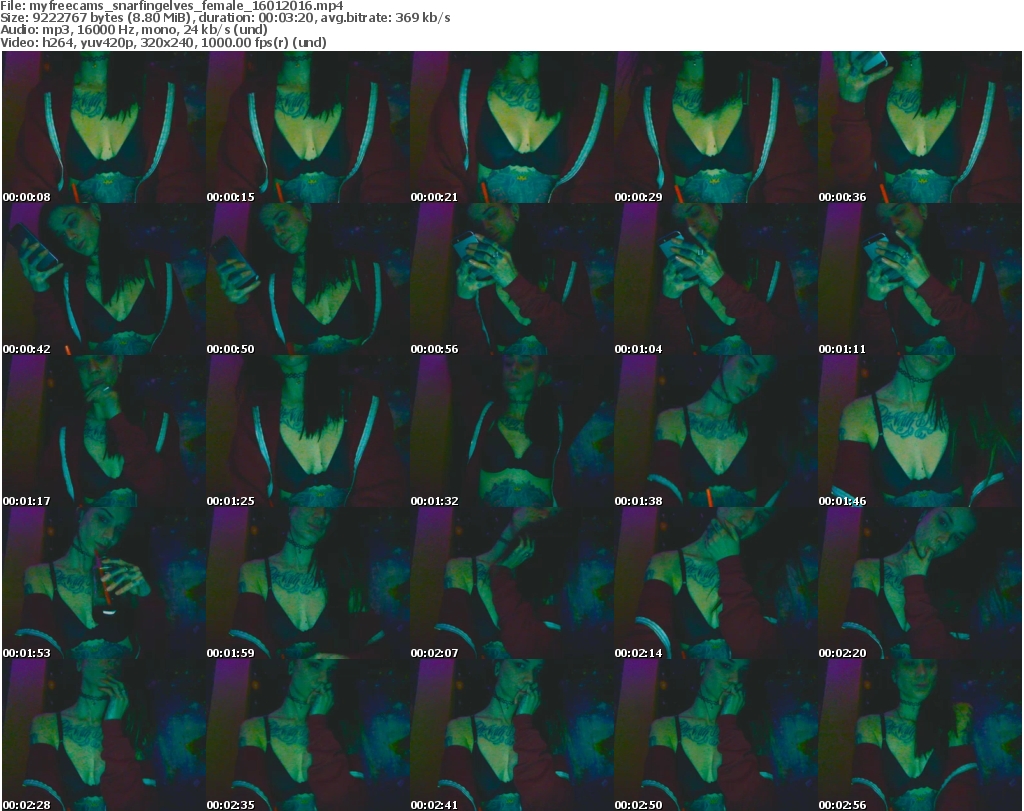Viewport: 1024px width, 811px height.
Task: Click the frame with timestamp 00:02:14
Action: coord(716,583)
